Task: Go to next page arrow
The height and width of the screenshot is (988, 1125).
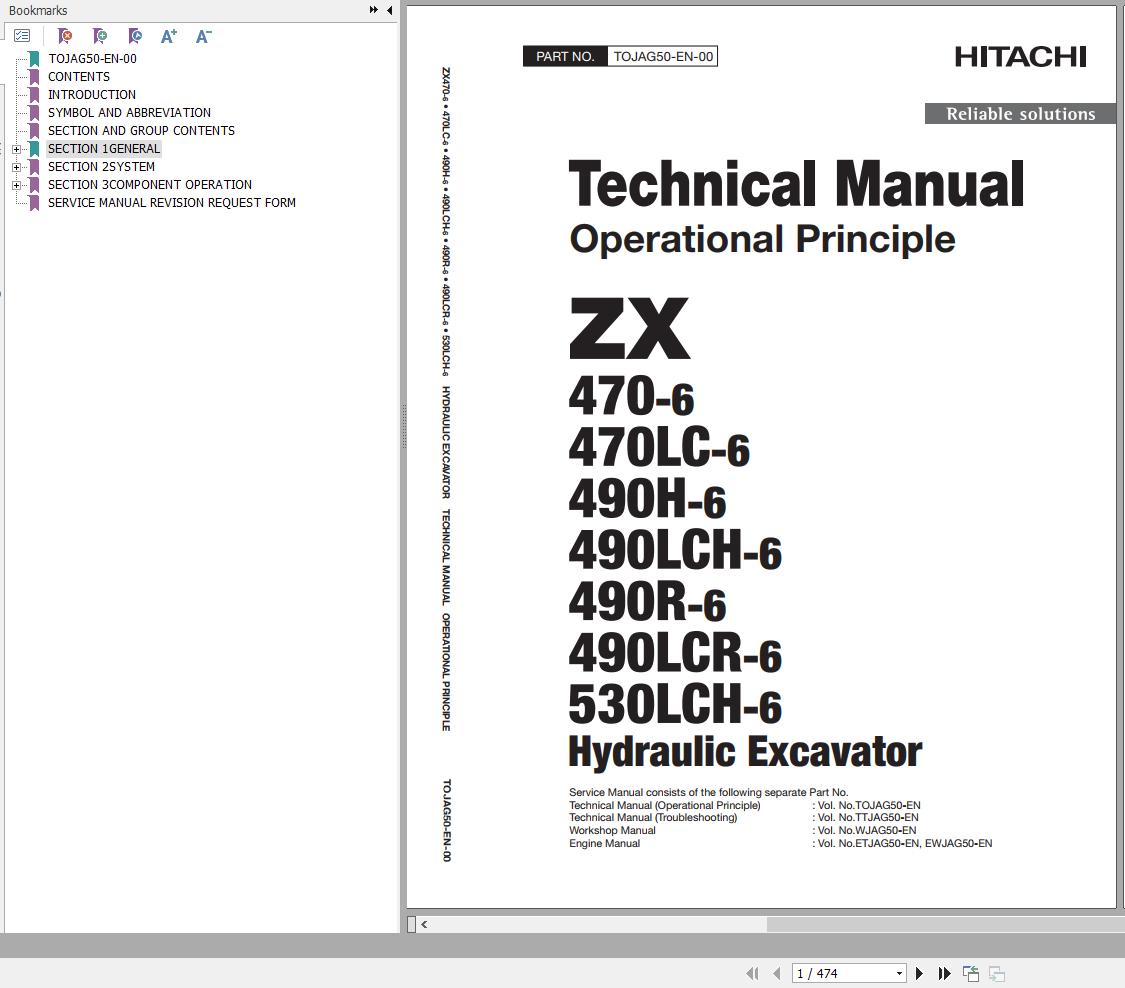Action: (919, 974)
